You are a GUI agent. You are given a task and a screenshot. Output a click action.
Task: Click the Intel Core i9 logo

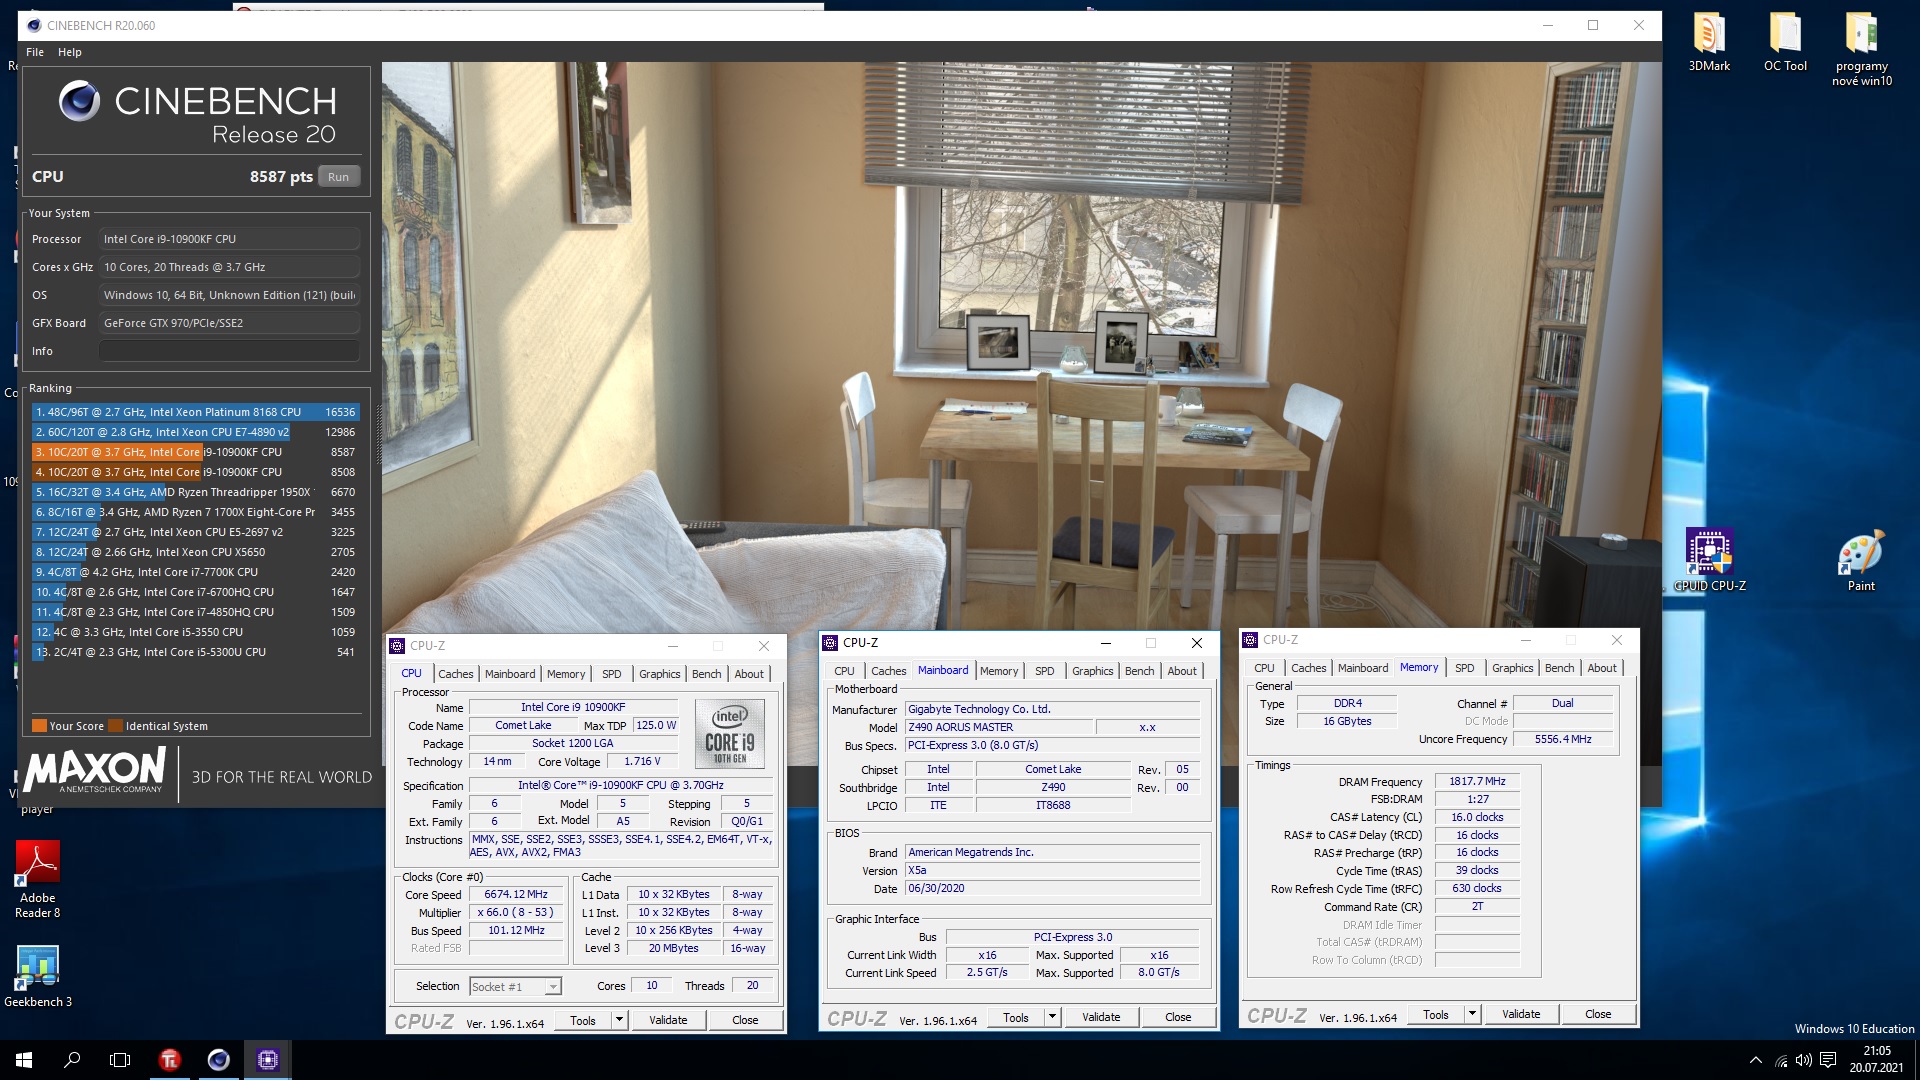click(x=730, y=733)
